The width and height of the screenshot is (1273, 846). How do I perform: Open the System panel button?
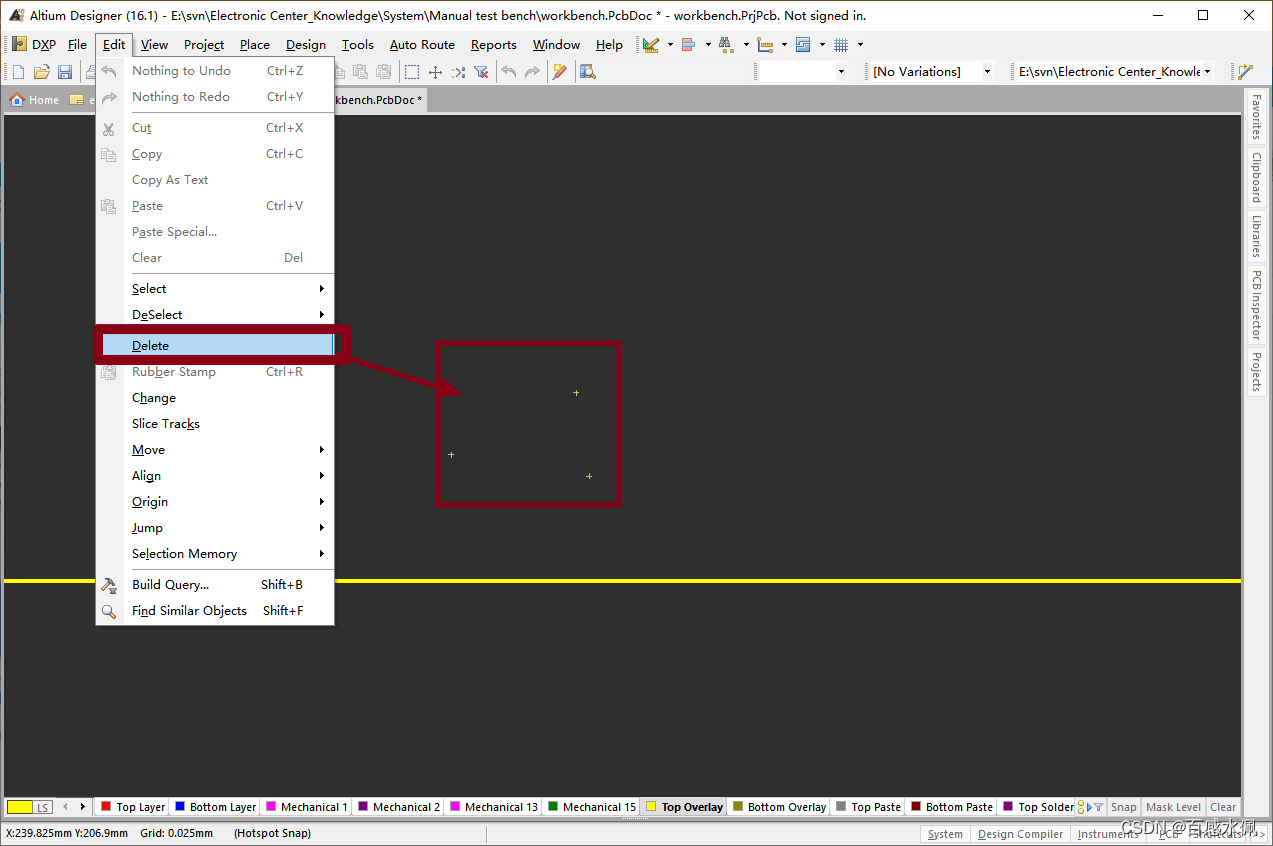pos(945,834)
